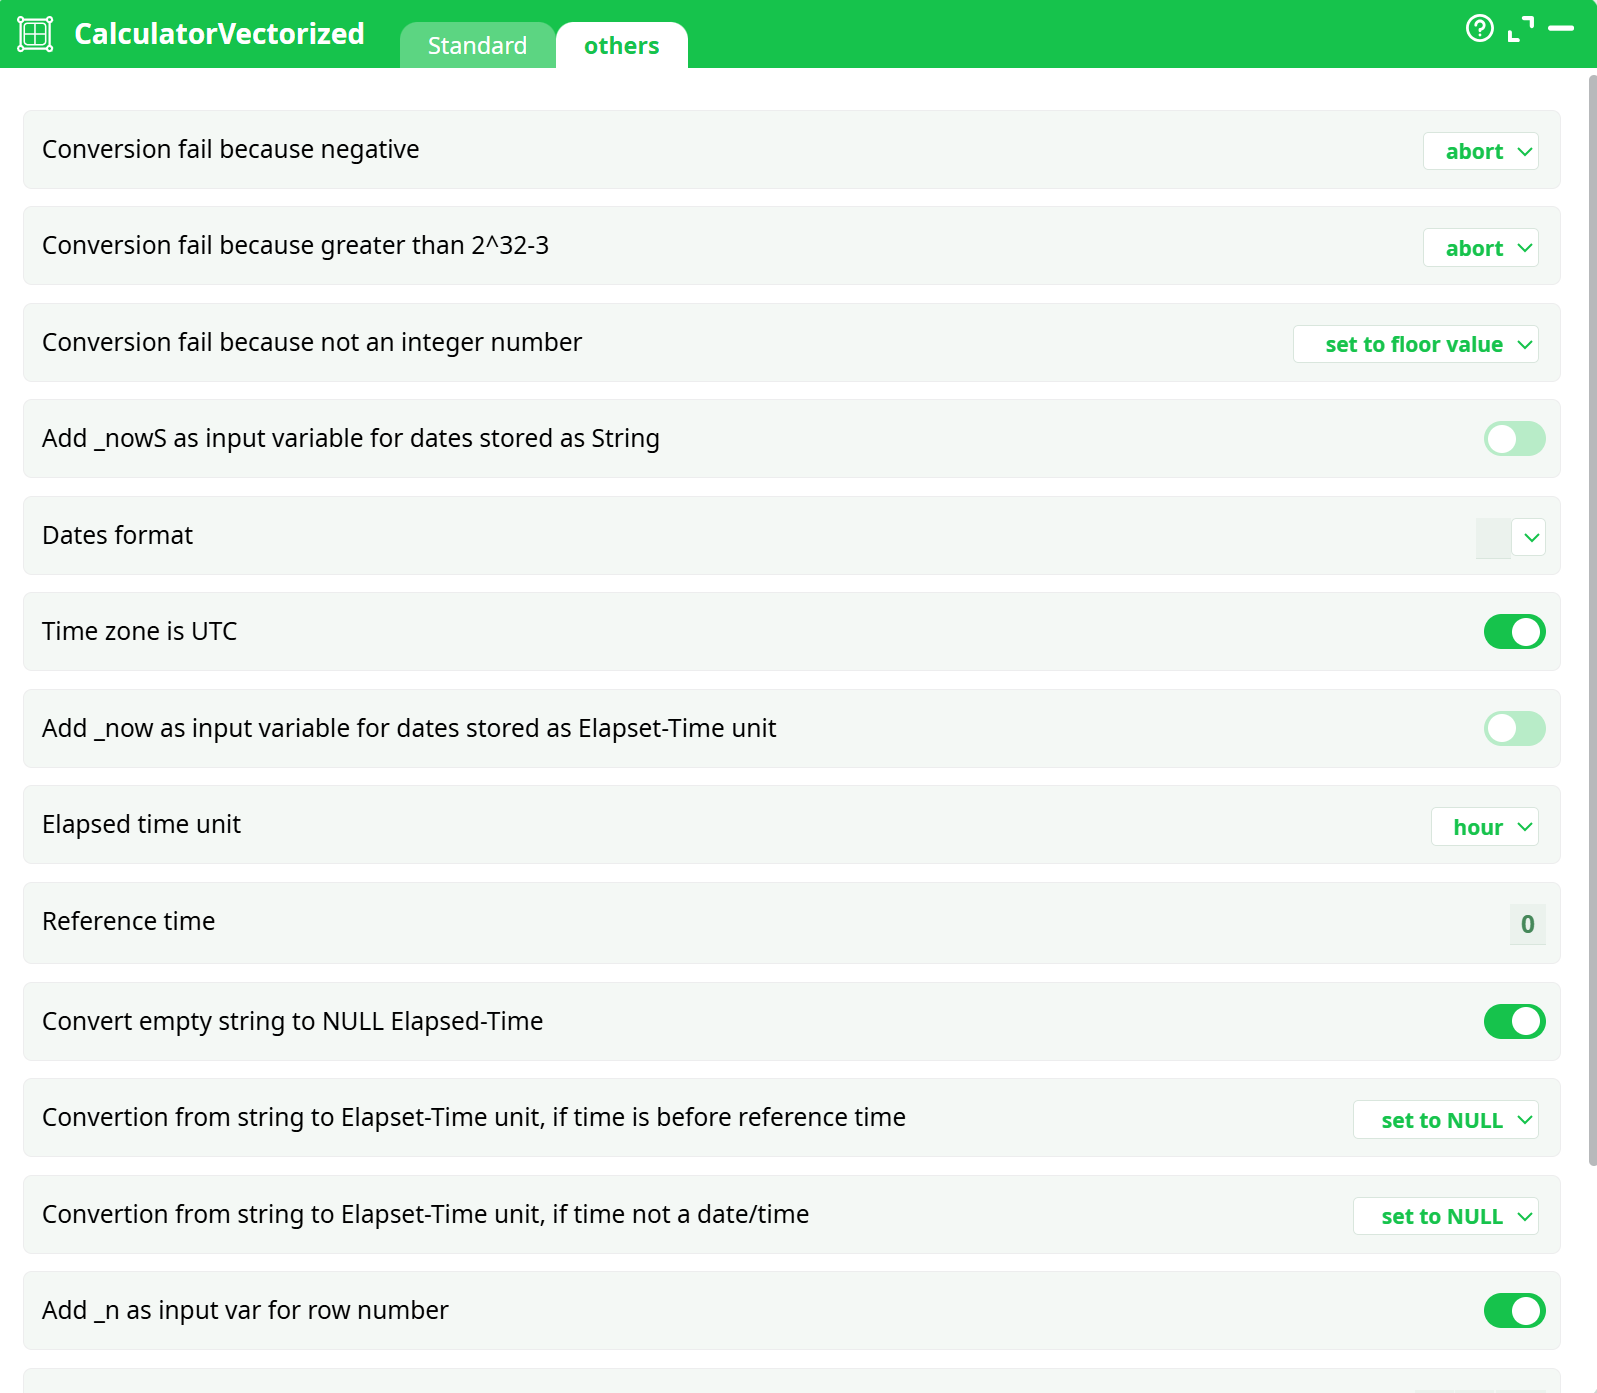The height and width of the screenshot is (1393, 1597).
Task: Click the Reference time value field
Action: click(x=1527, y=925)
